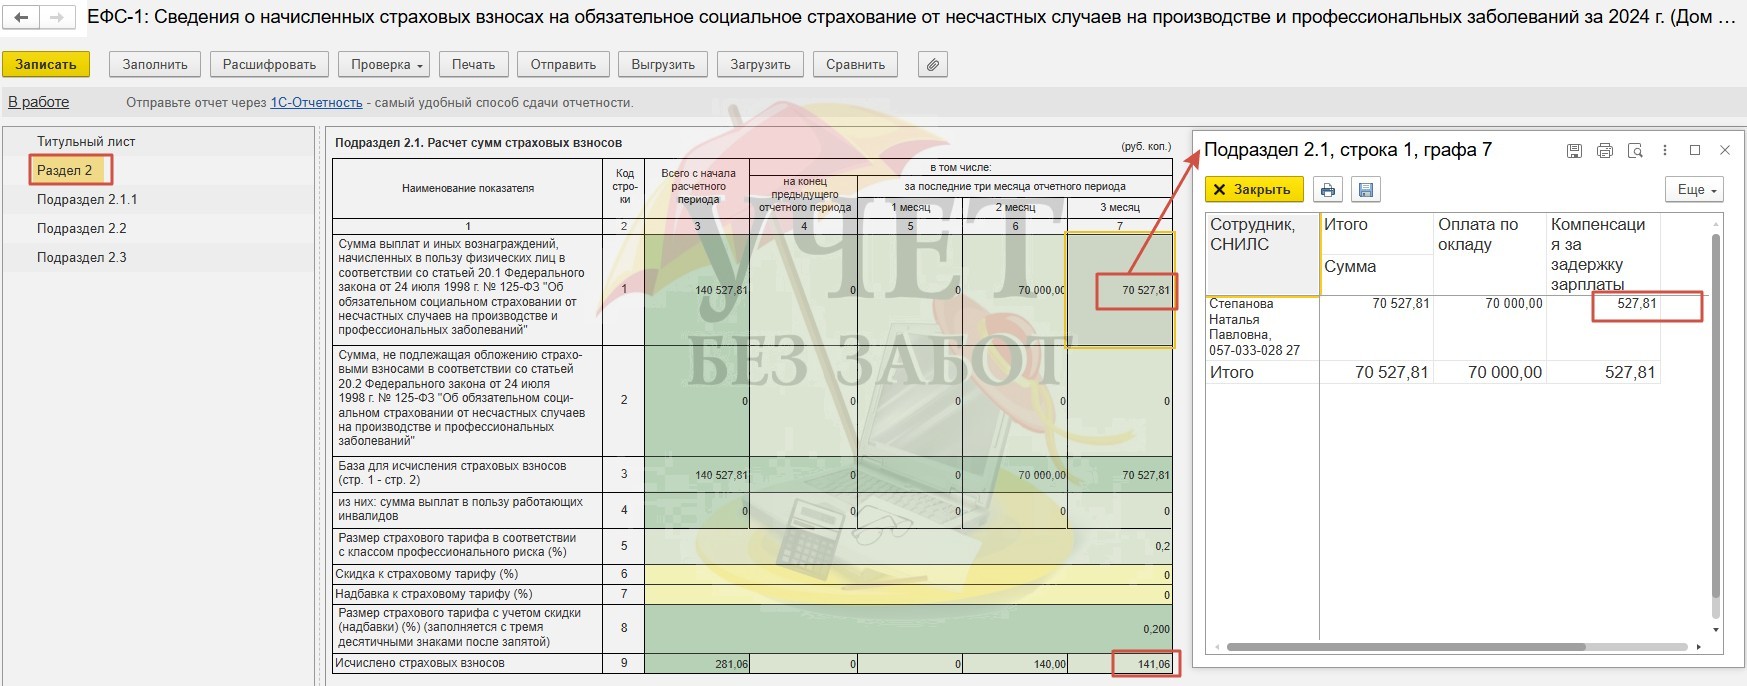Image resolution: width=1747 pixels, height=686 pixels.
Task: Select the 70 527,81 cell in row 3, column 7
Action: (1120, 475)
